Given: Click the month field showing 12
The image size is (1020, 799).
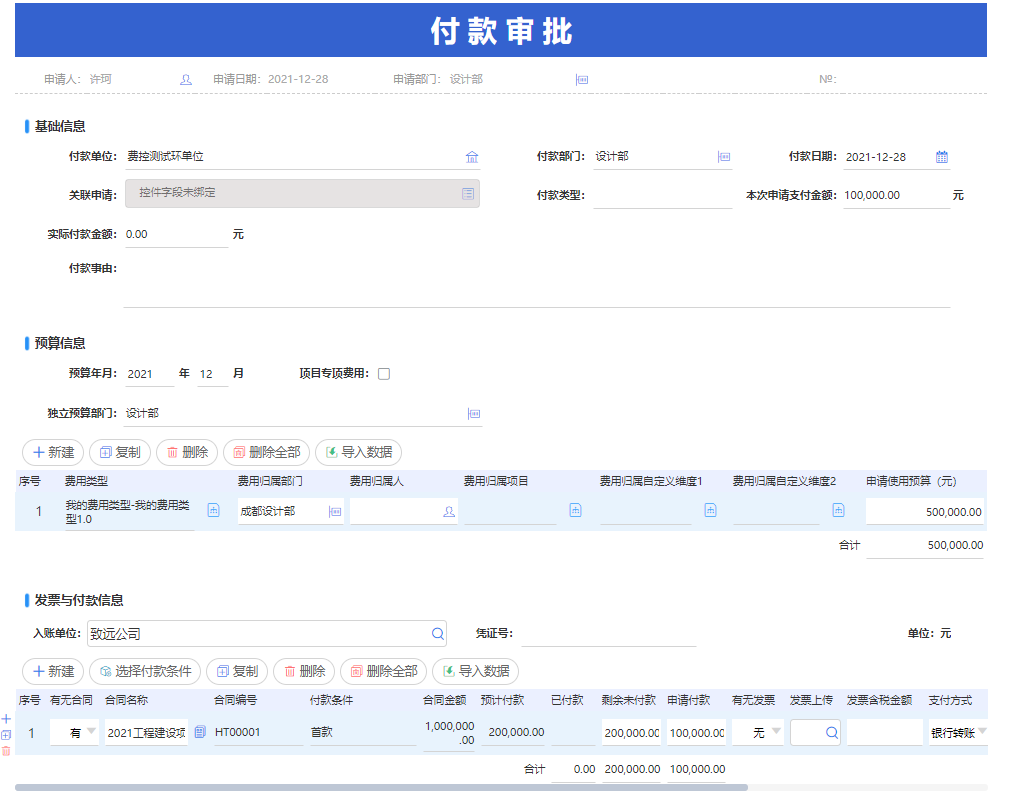Looking at the screenshot, I should point(213,373).
